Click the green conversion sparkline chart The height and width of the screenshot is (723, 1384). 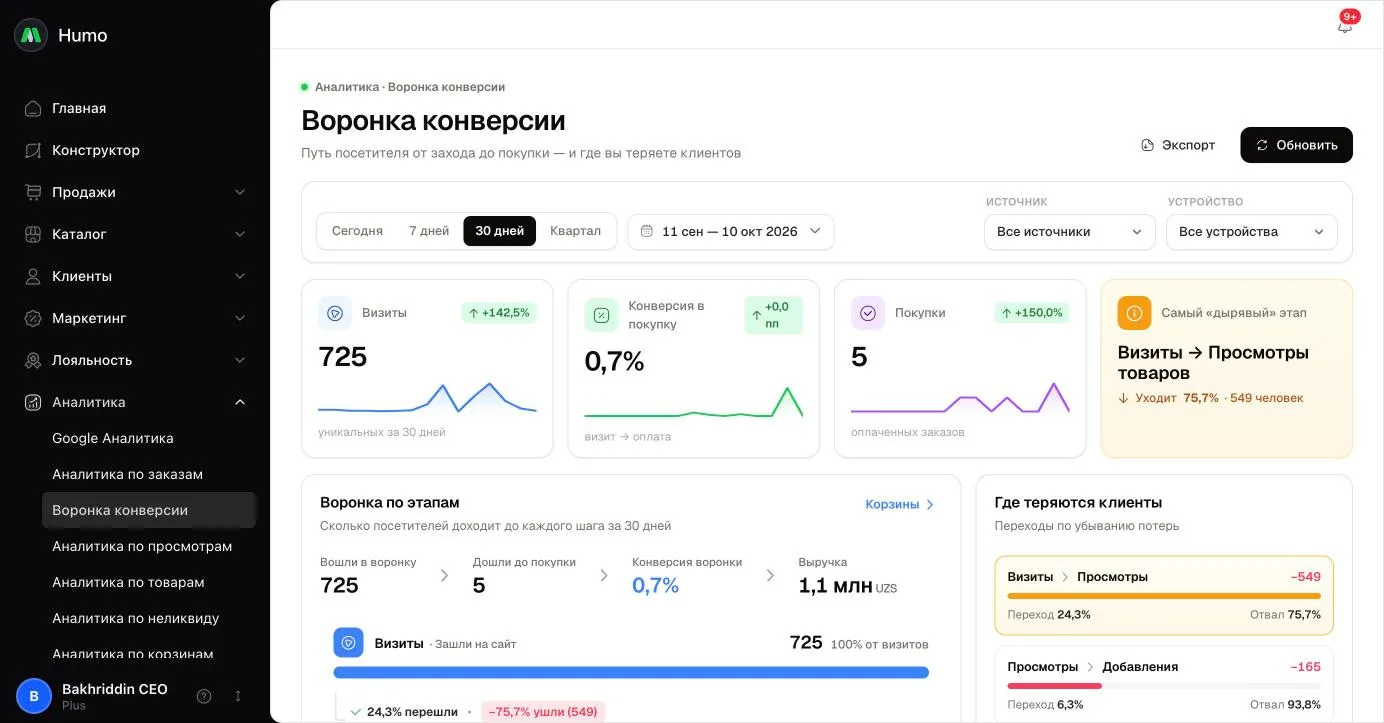(x=693, y=402)
